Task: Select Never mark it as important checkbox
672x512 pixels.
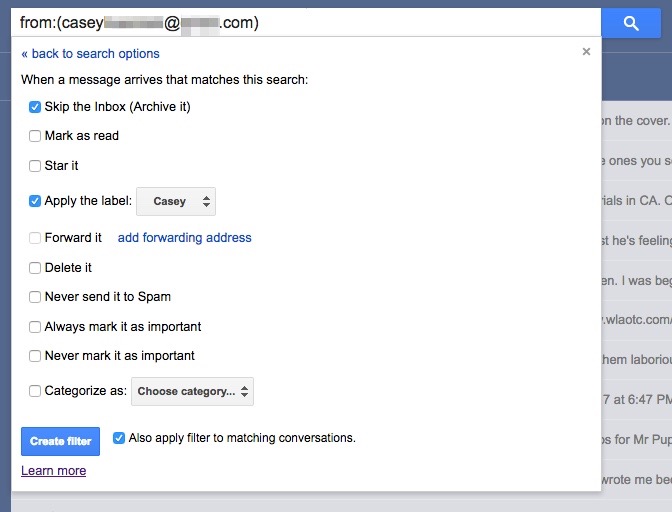Action: (35, 356)
